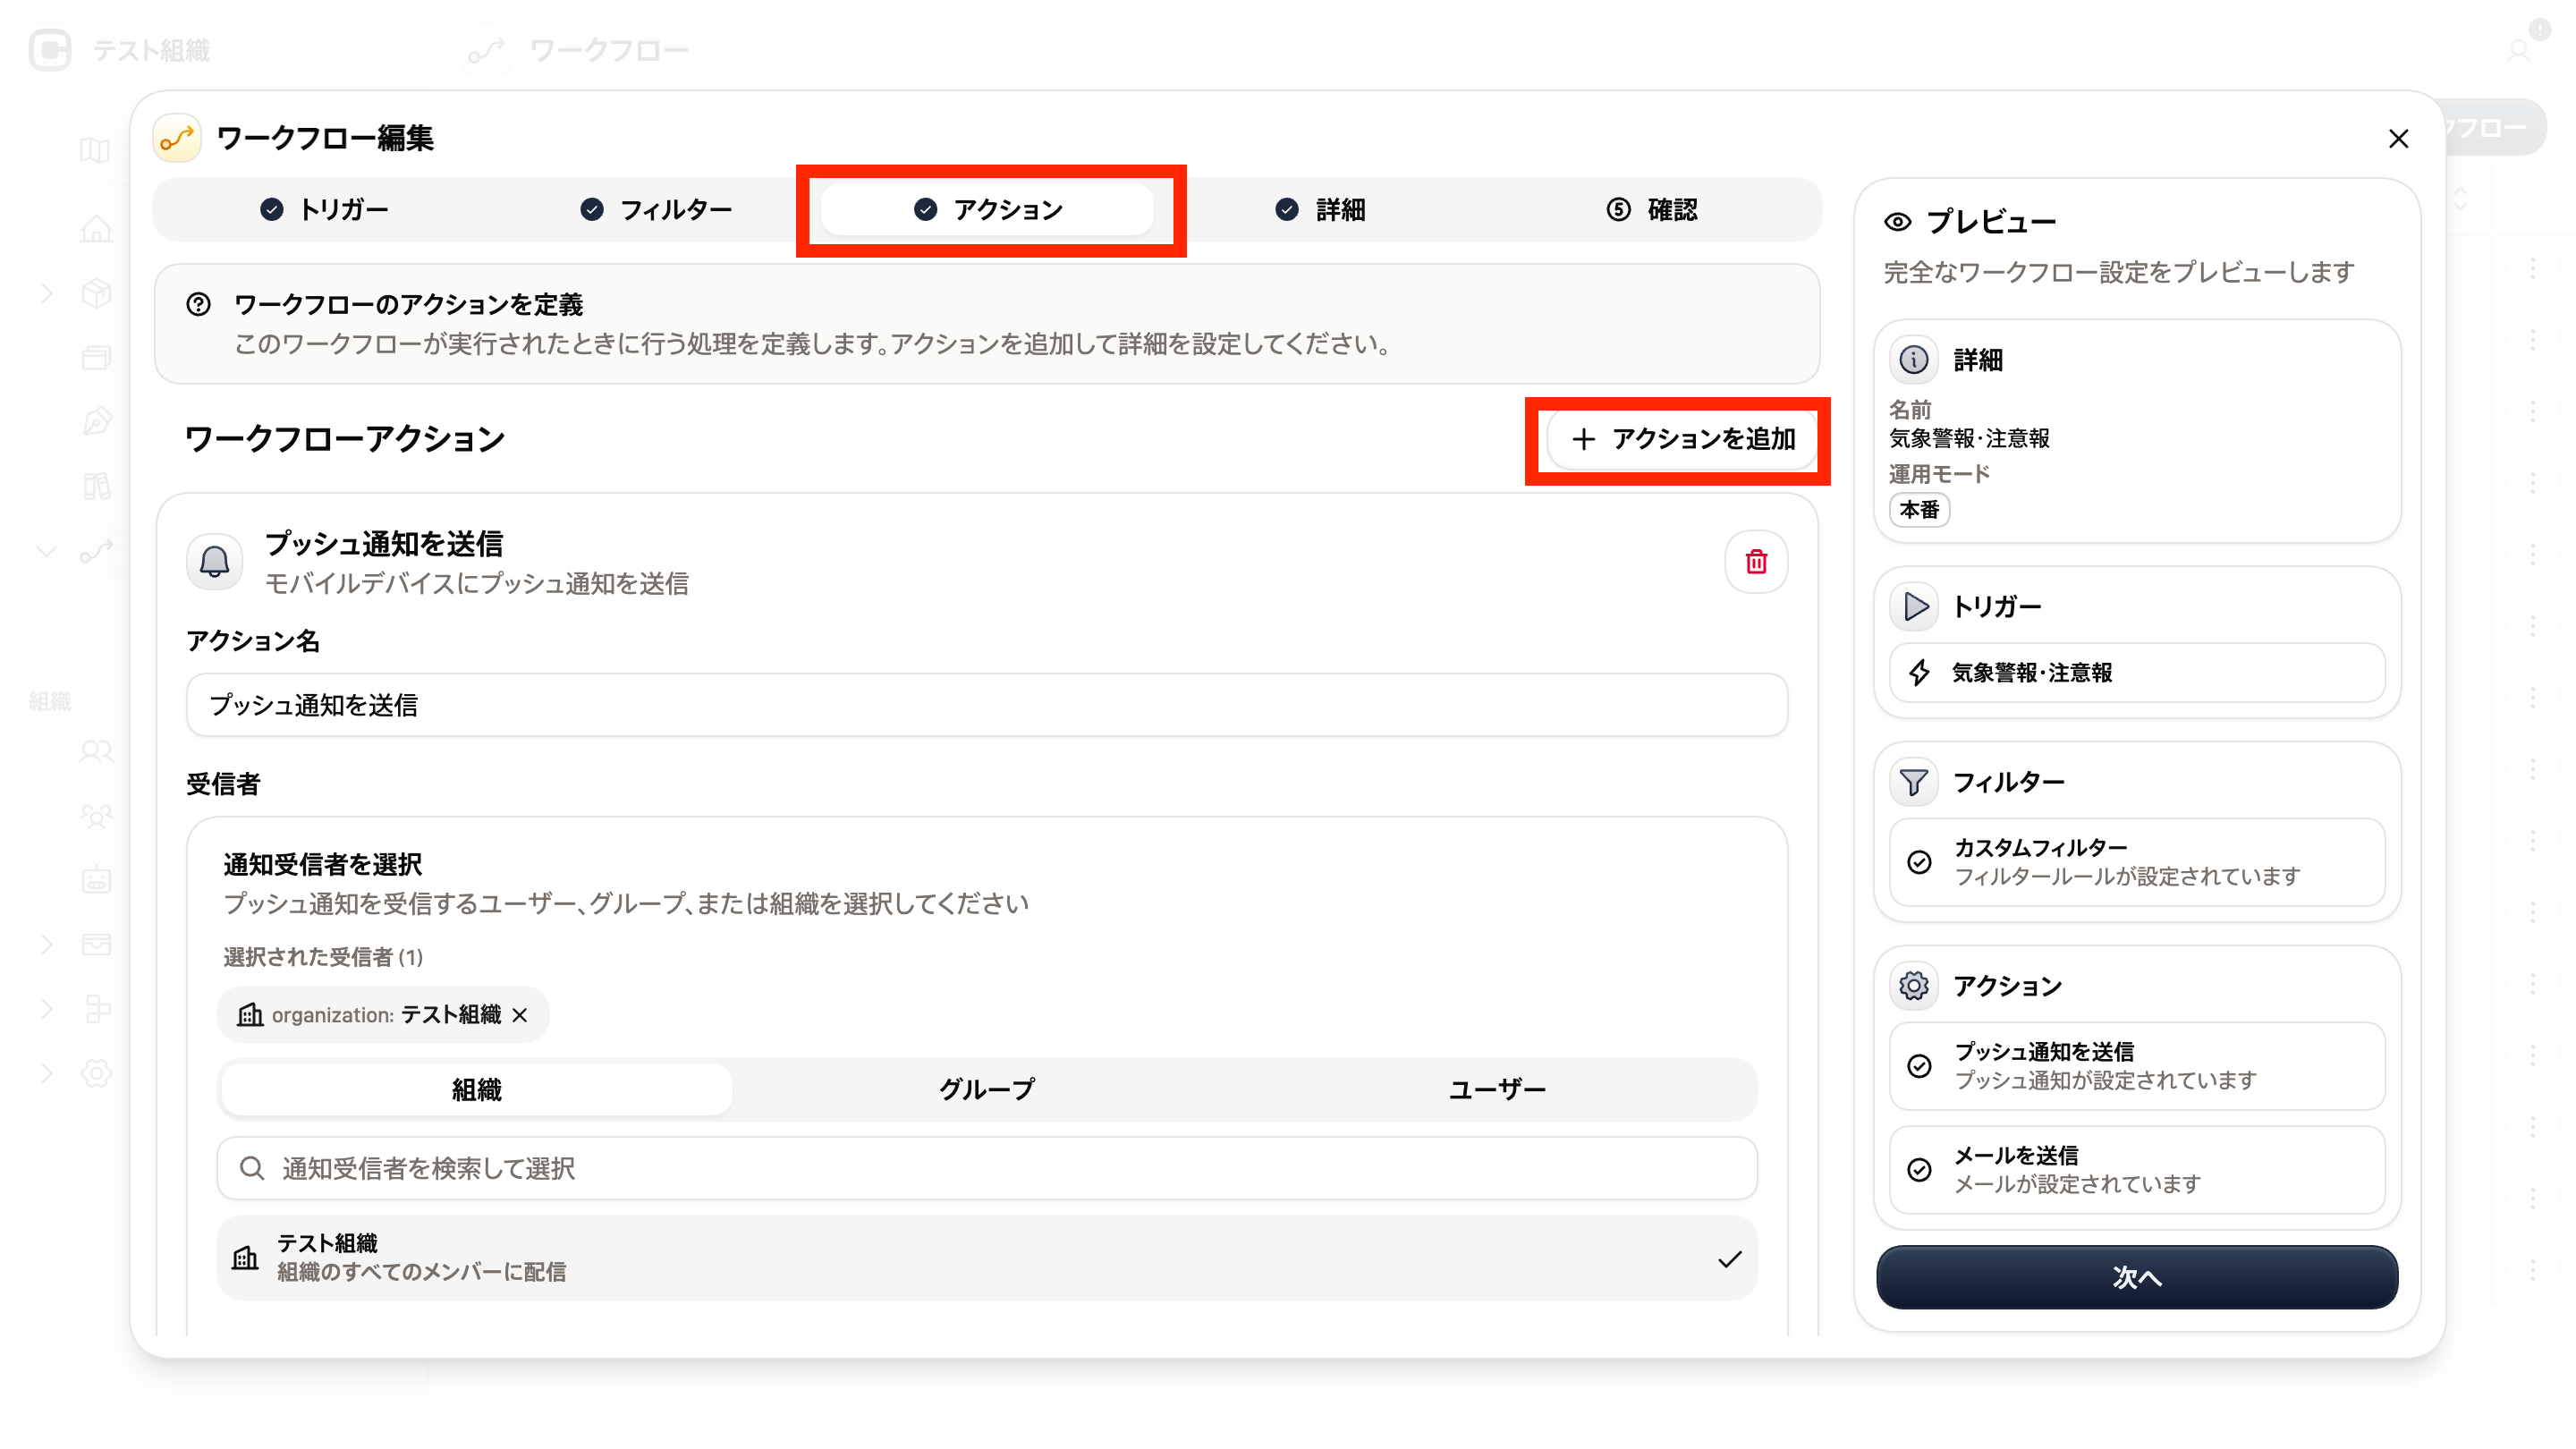Image resolution: width=2576 pixels, height=1449 pixels.
Task: Open the home icon in background sidebar
Action: (96, 229)
